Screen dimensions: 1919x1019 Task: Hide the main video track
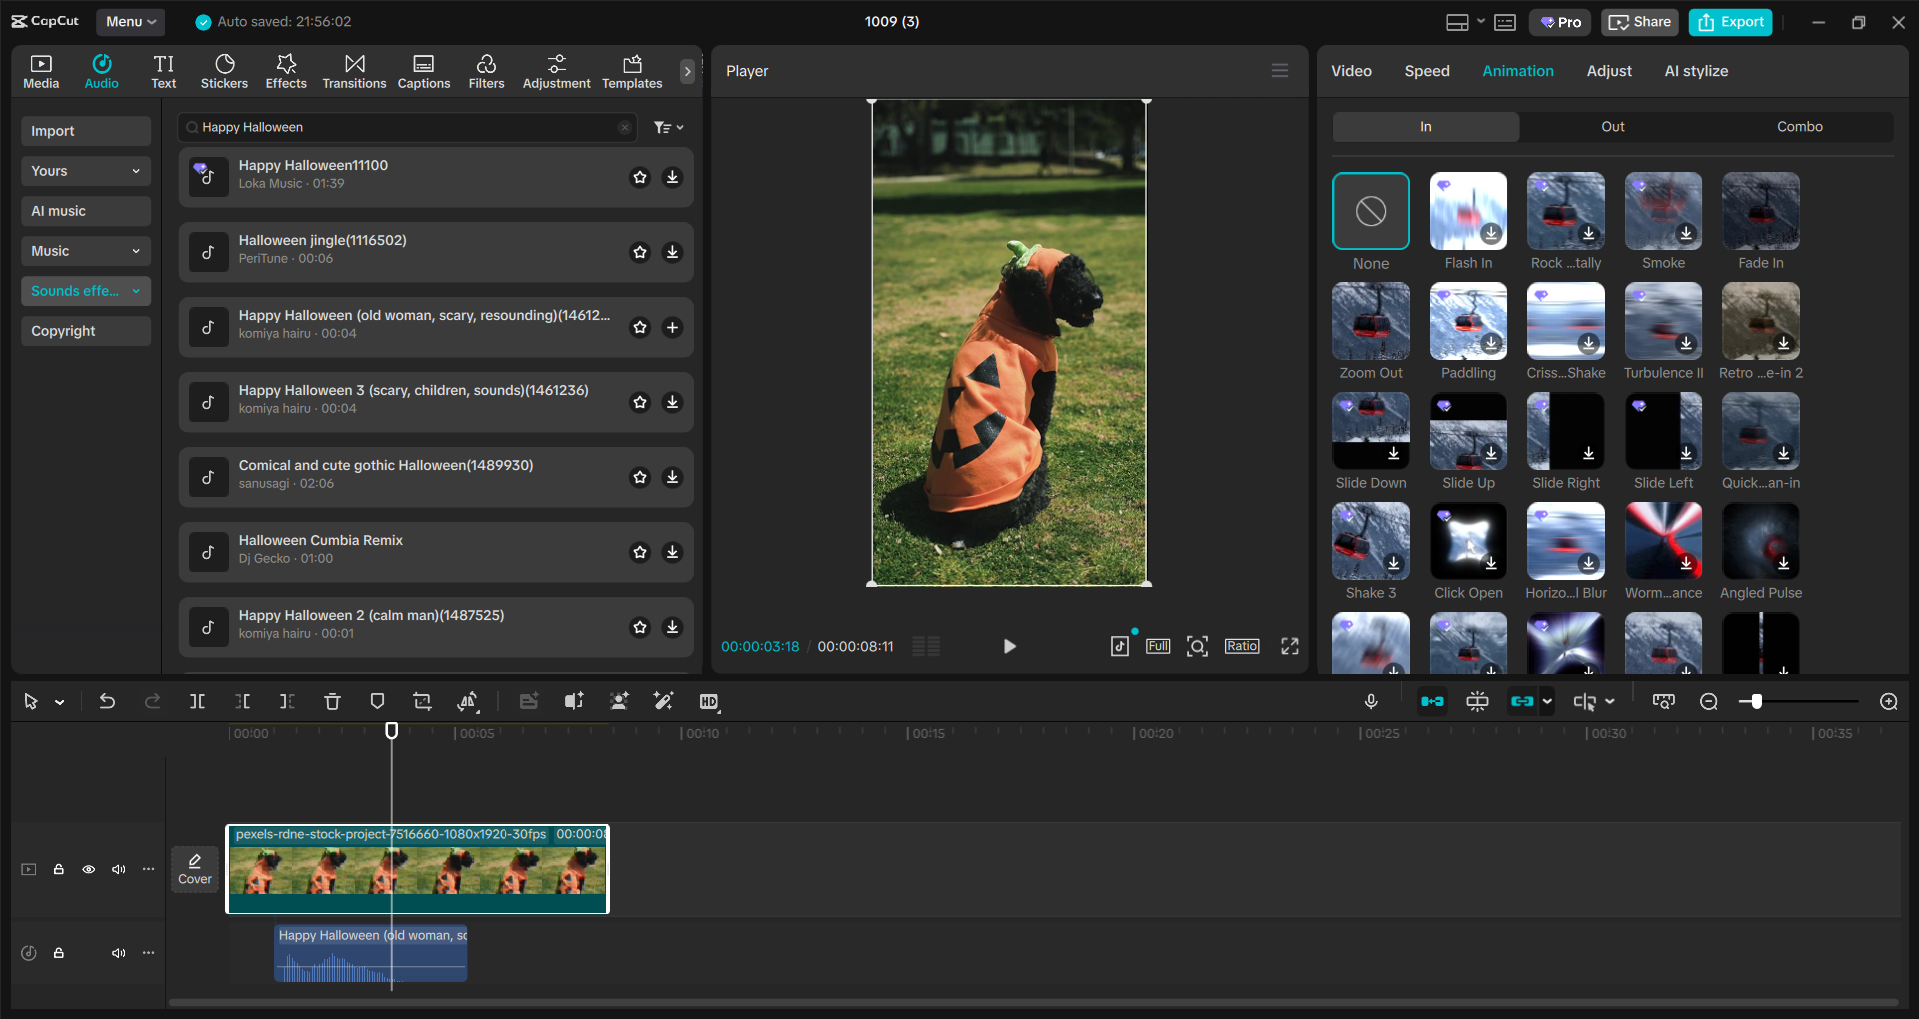click(x=89, y=869)
